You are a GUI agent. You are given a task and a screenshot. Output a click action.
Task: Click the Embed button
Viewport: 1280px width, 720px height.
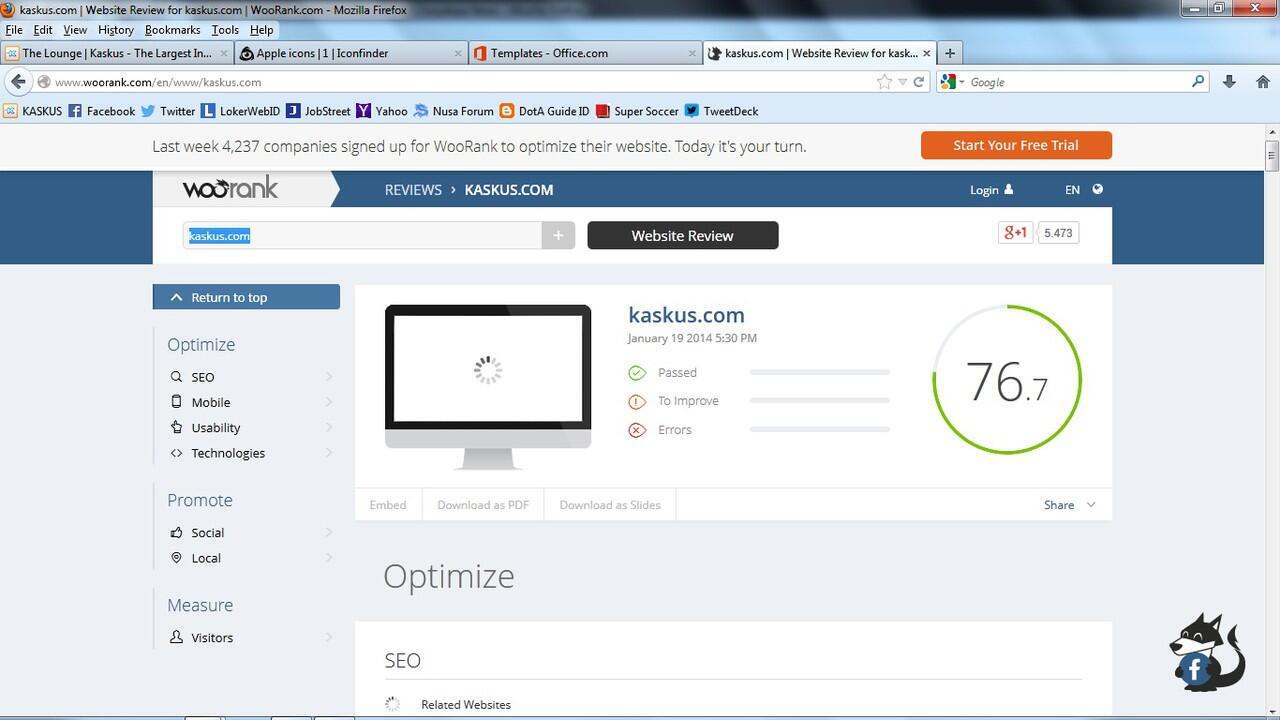pyautogui.click(x=388, y=505)
